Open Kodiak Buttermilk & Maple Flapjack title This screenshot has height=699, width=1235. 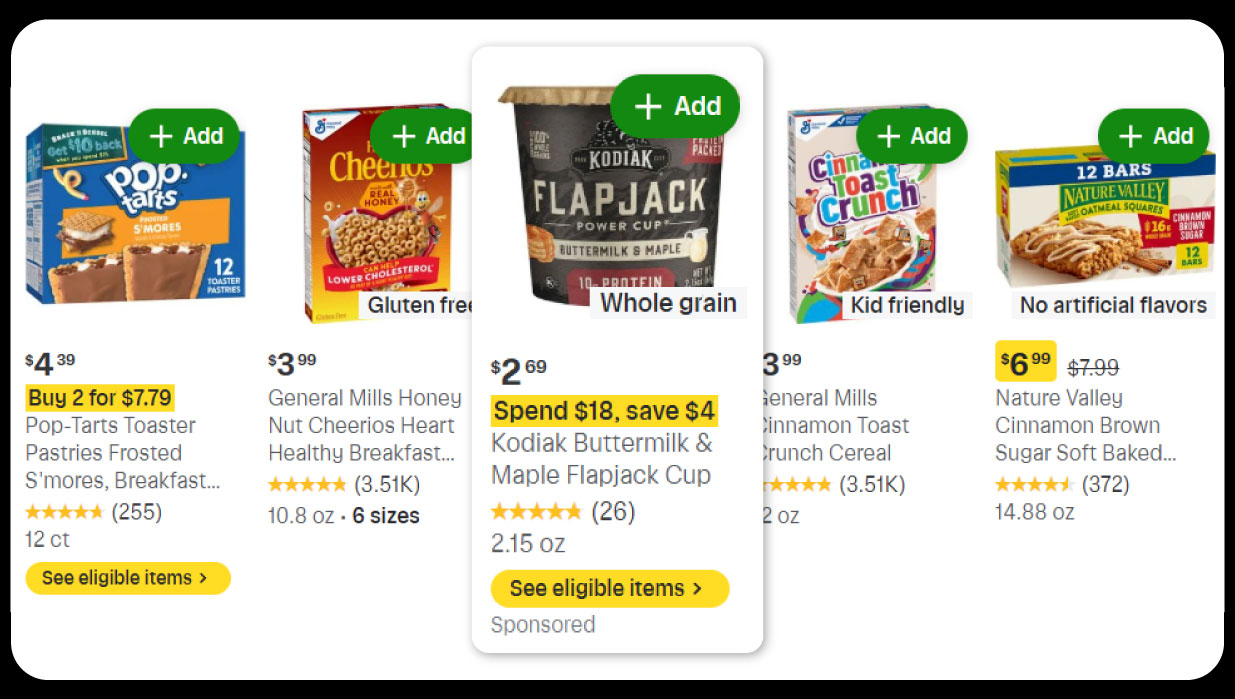(x=601, y=458)
